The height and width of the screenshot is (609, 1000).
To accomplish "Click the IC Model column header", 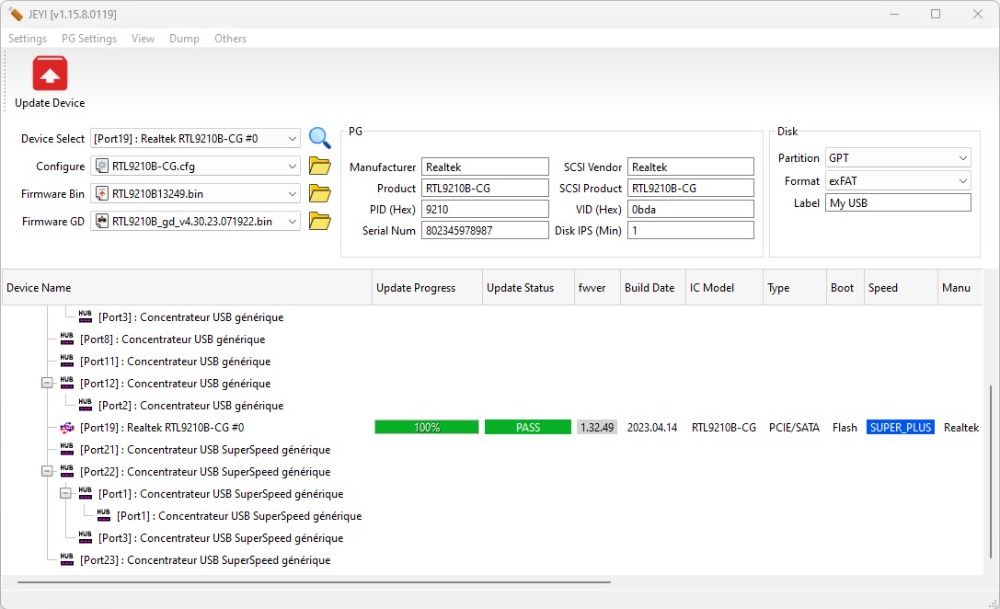I will 712,288.
